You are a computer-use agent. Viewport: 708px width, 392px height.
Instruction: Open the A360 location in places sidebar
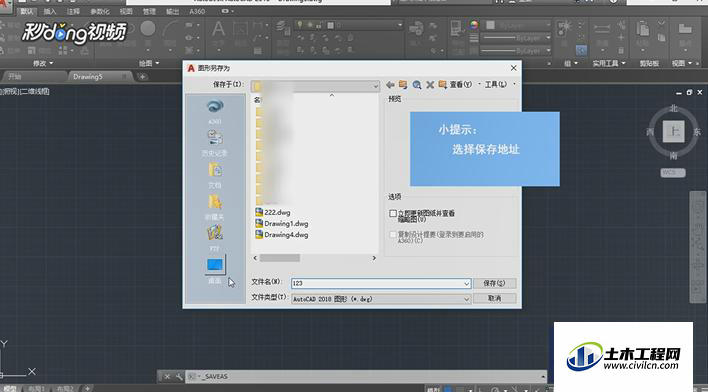click(215, 112)
